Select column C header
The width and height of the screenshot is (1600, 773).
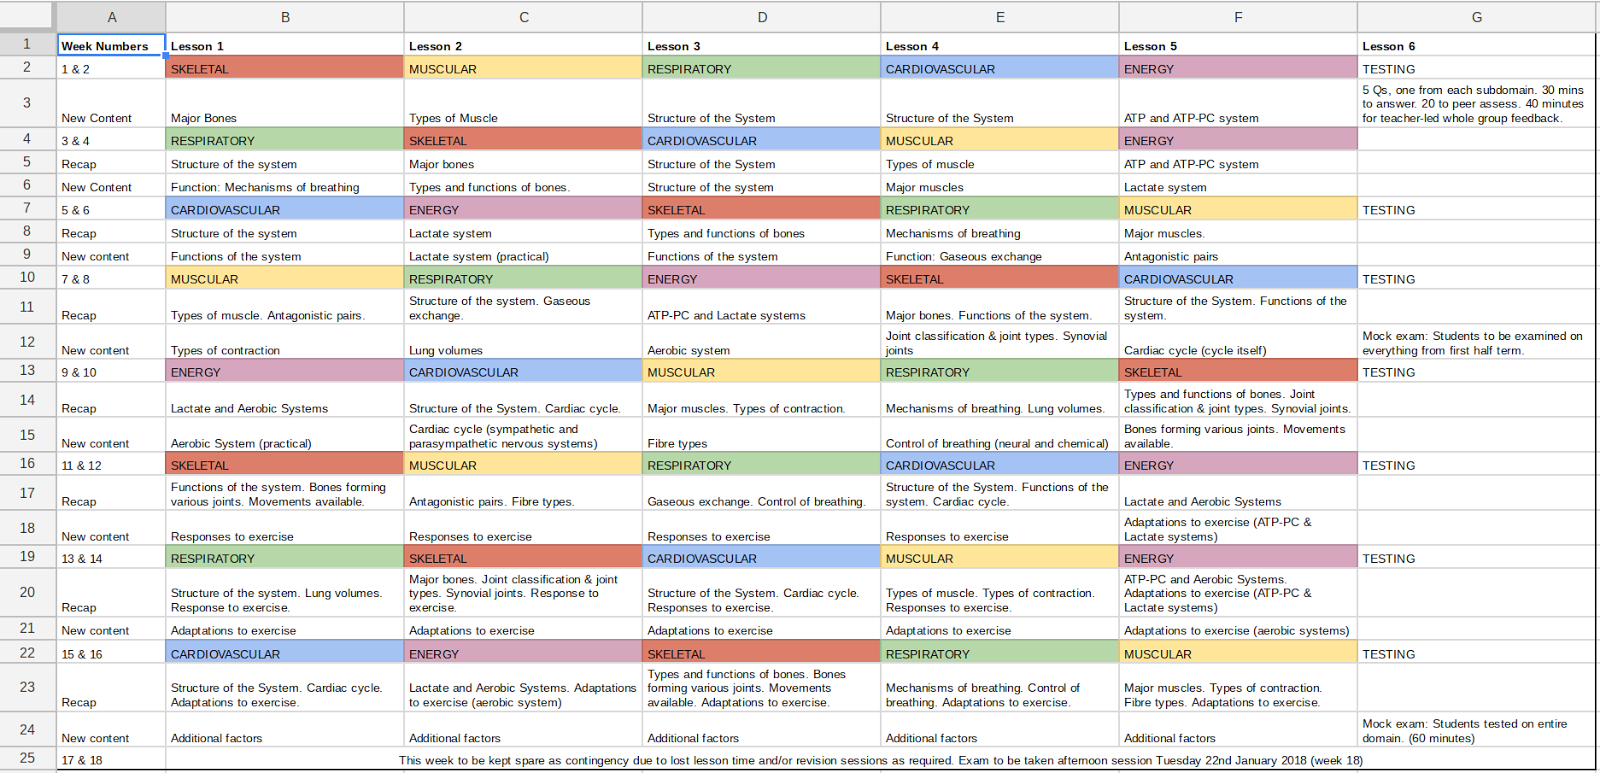(523, 17)
